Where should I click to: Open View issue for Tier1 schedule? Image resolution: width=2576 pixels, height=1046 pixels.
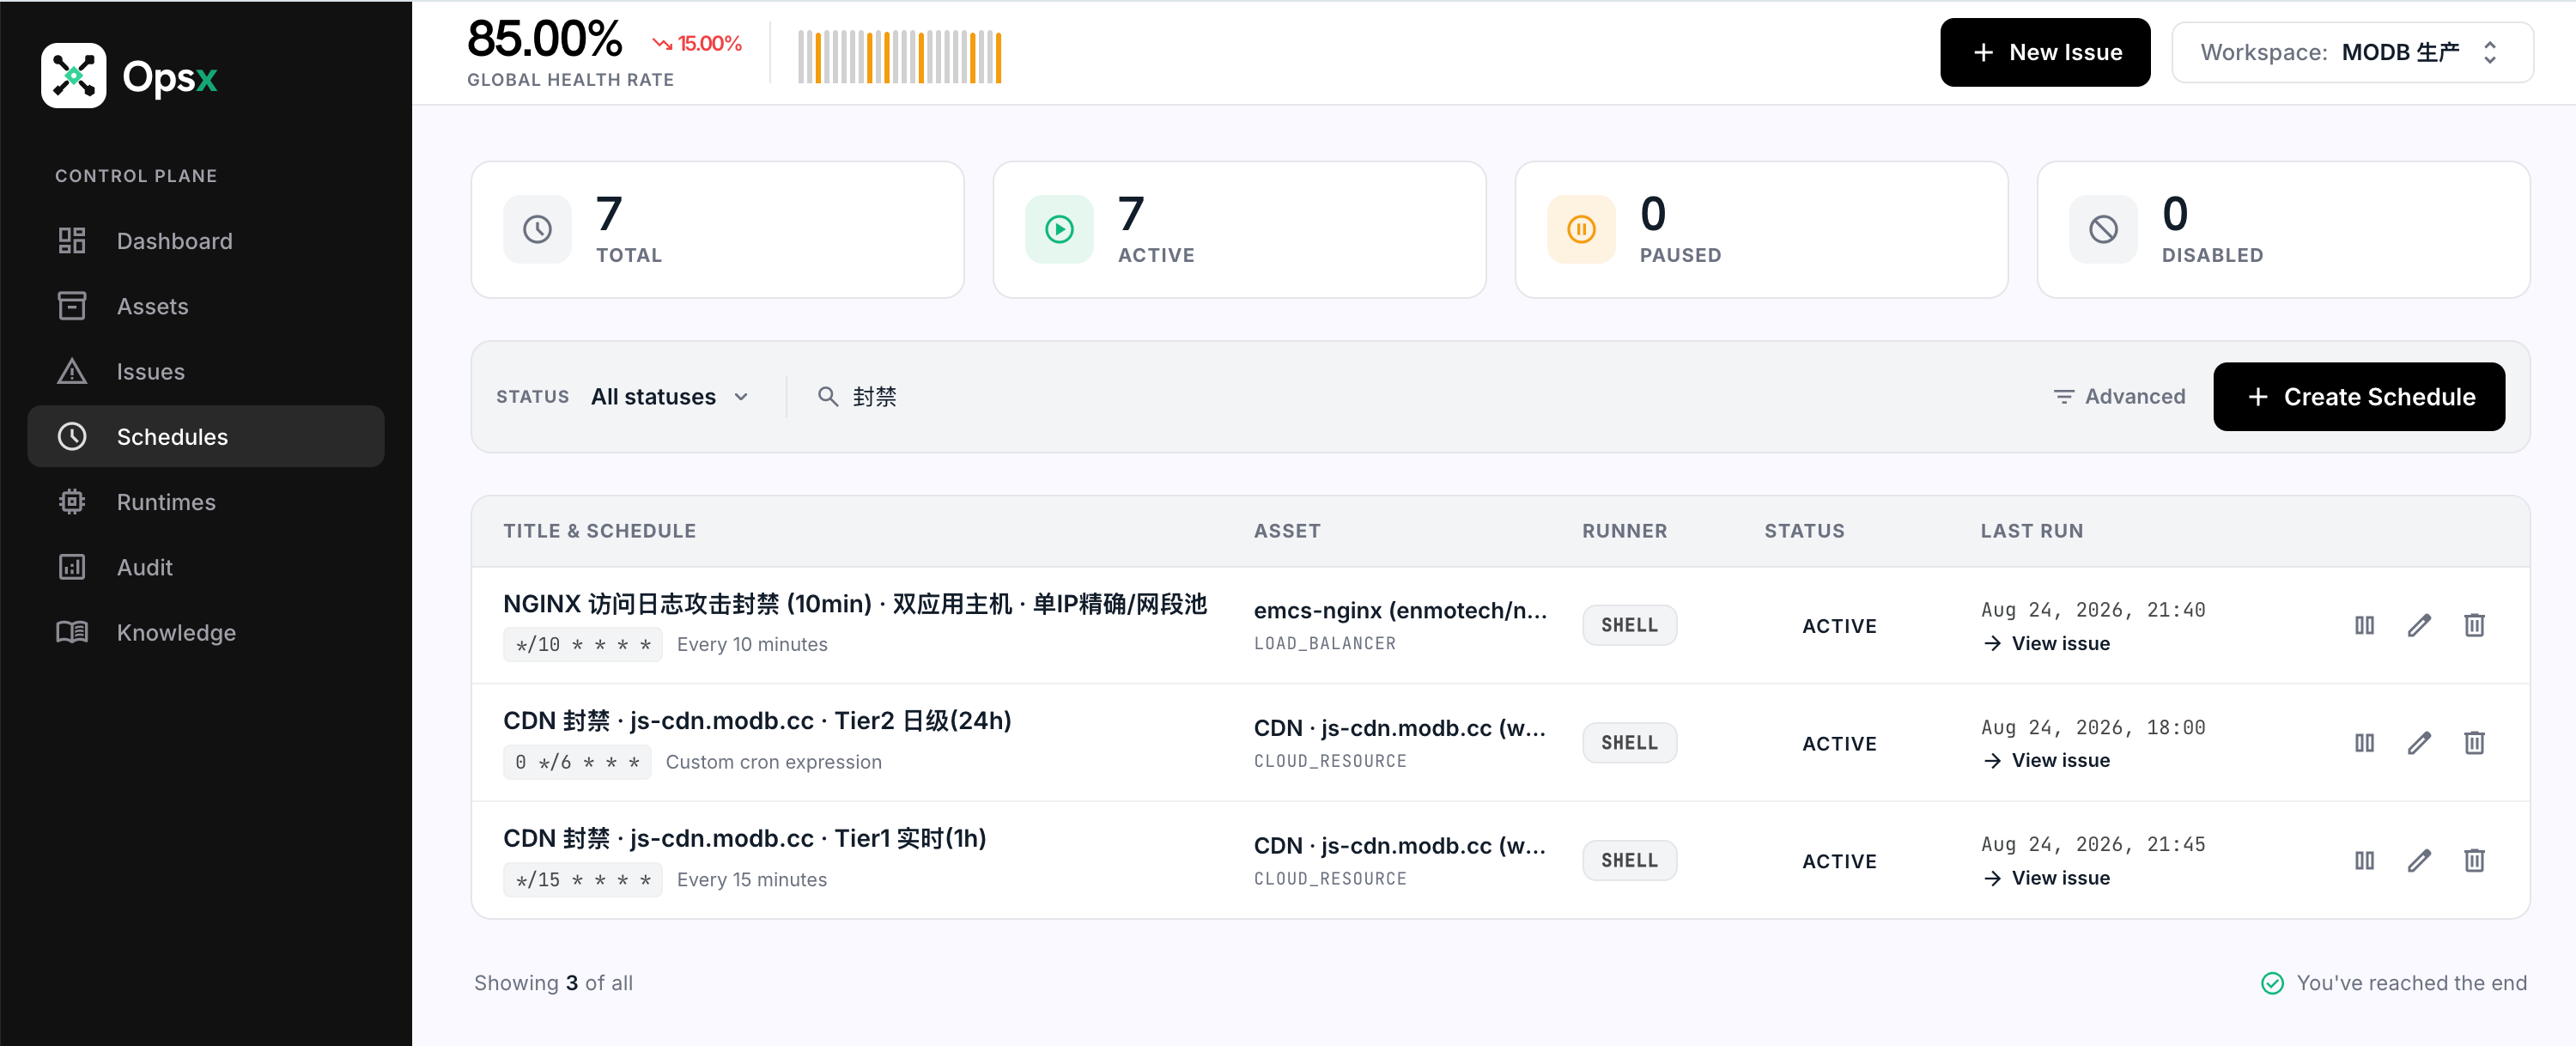click(x=2046, y=878)
